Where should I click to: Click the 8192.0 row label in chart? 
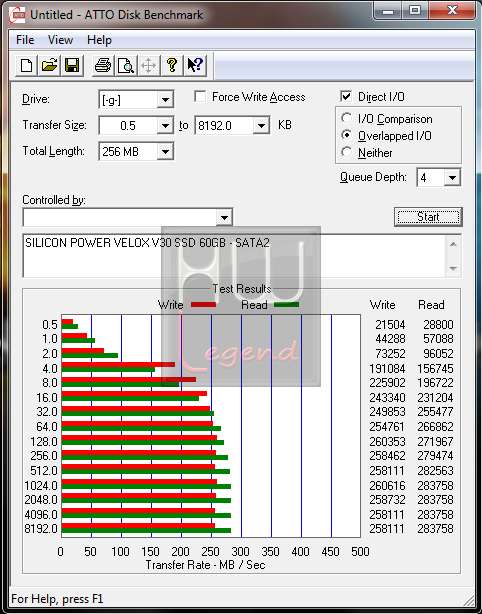41,529
